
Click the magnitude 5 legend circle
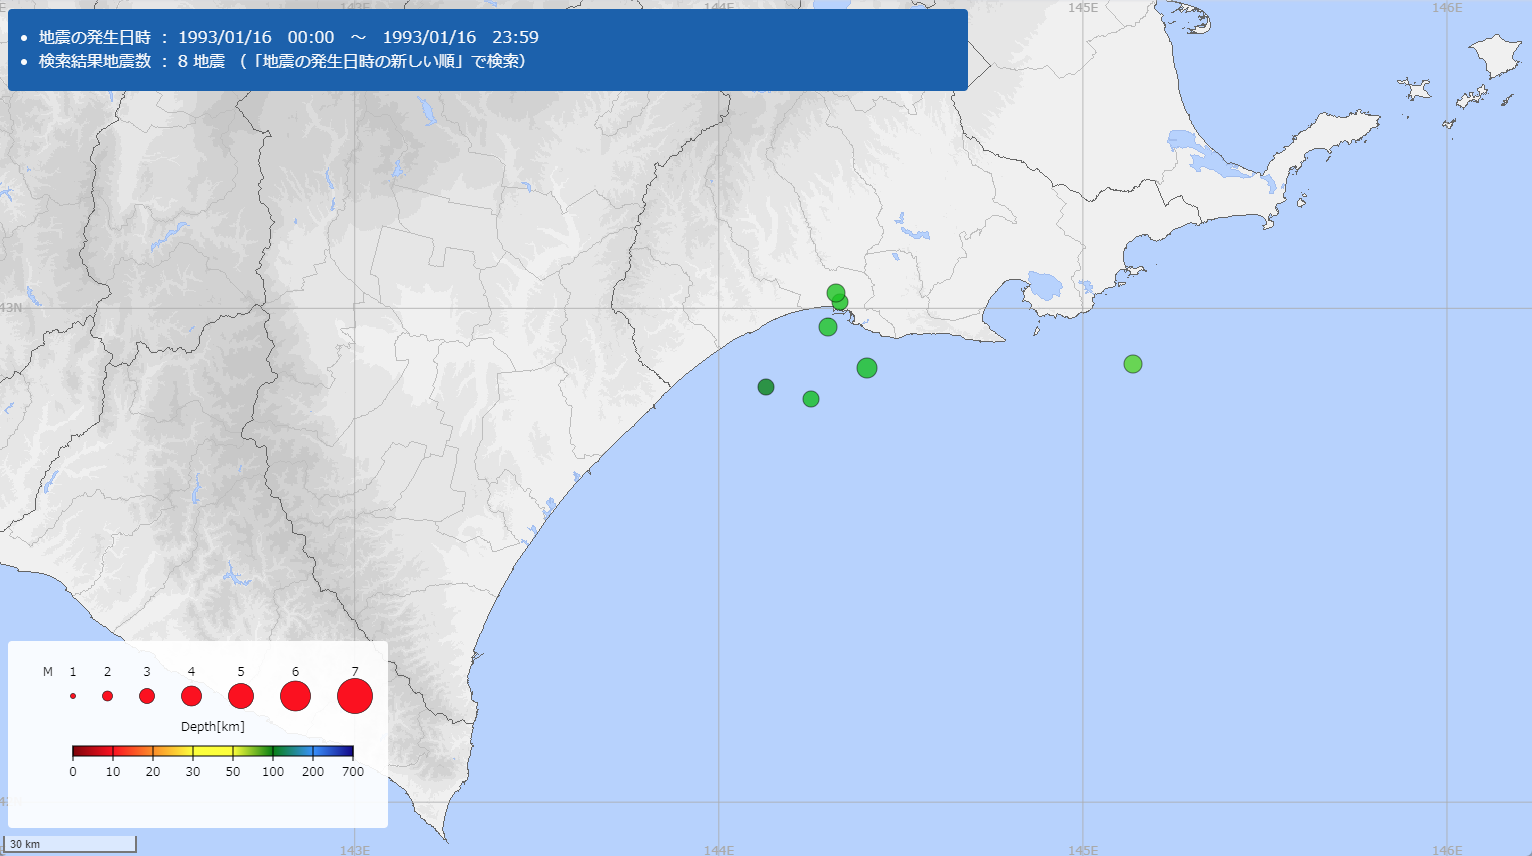pos(241,696)
